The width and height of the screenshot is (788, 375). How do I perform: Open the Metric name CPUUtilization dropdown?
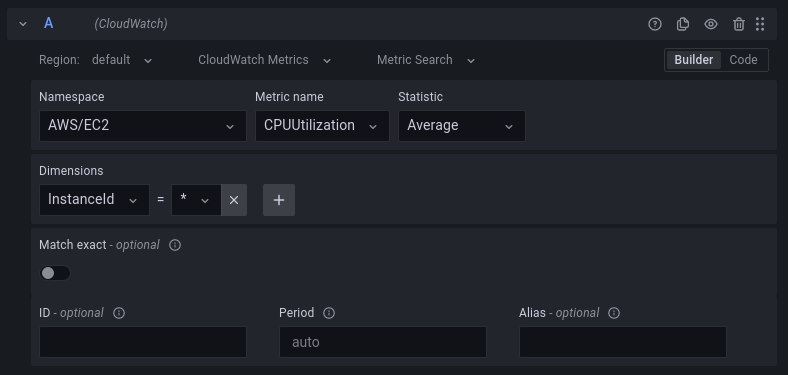(322, 126)
